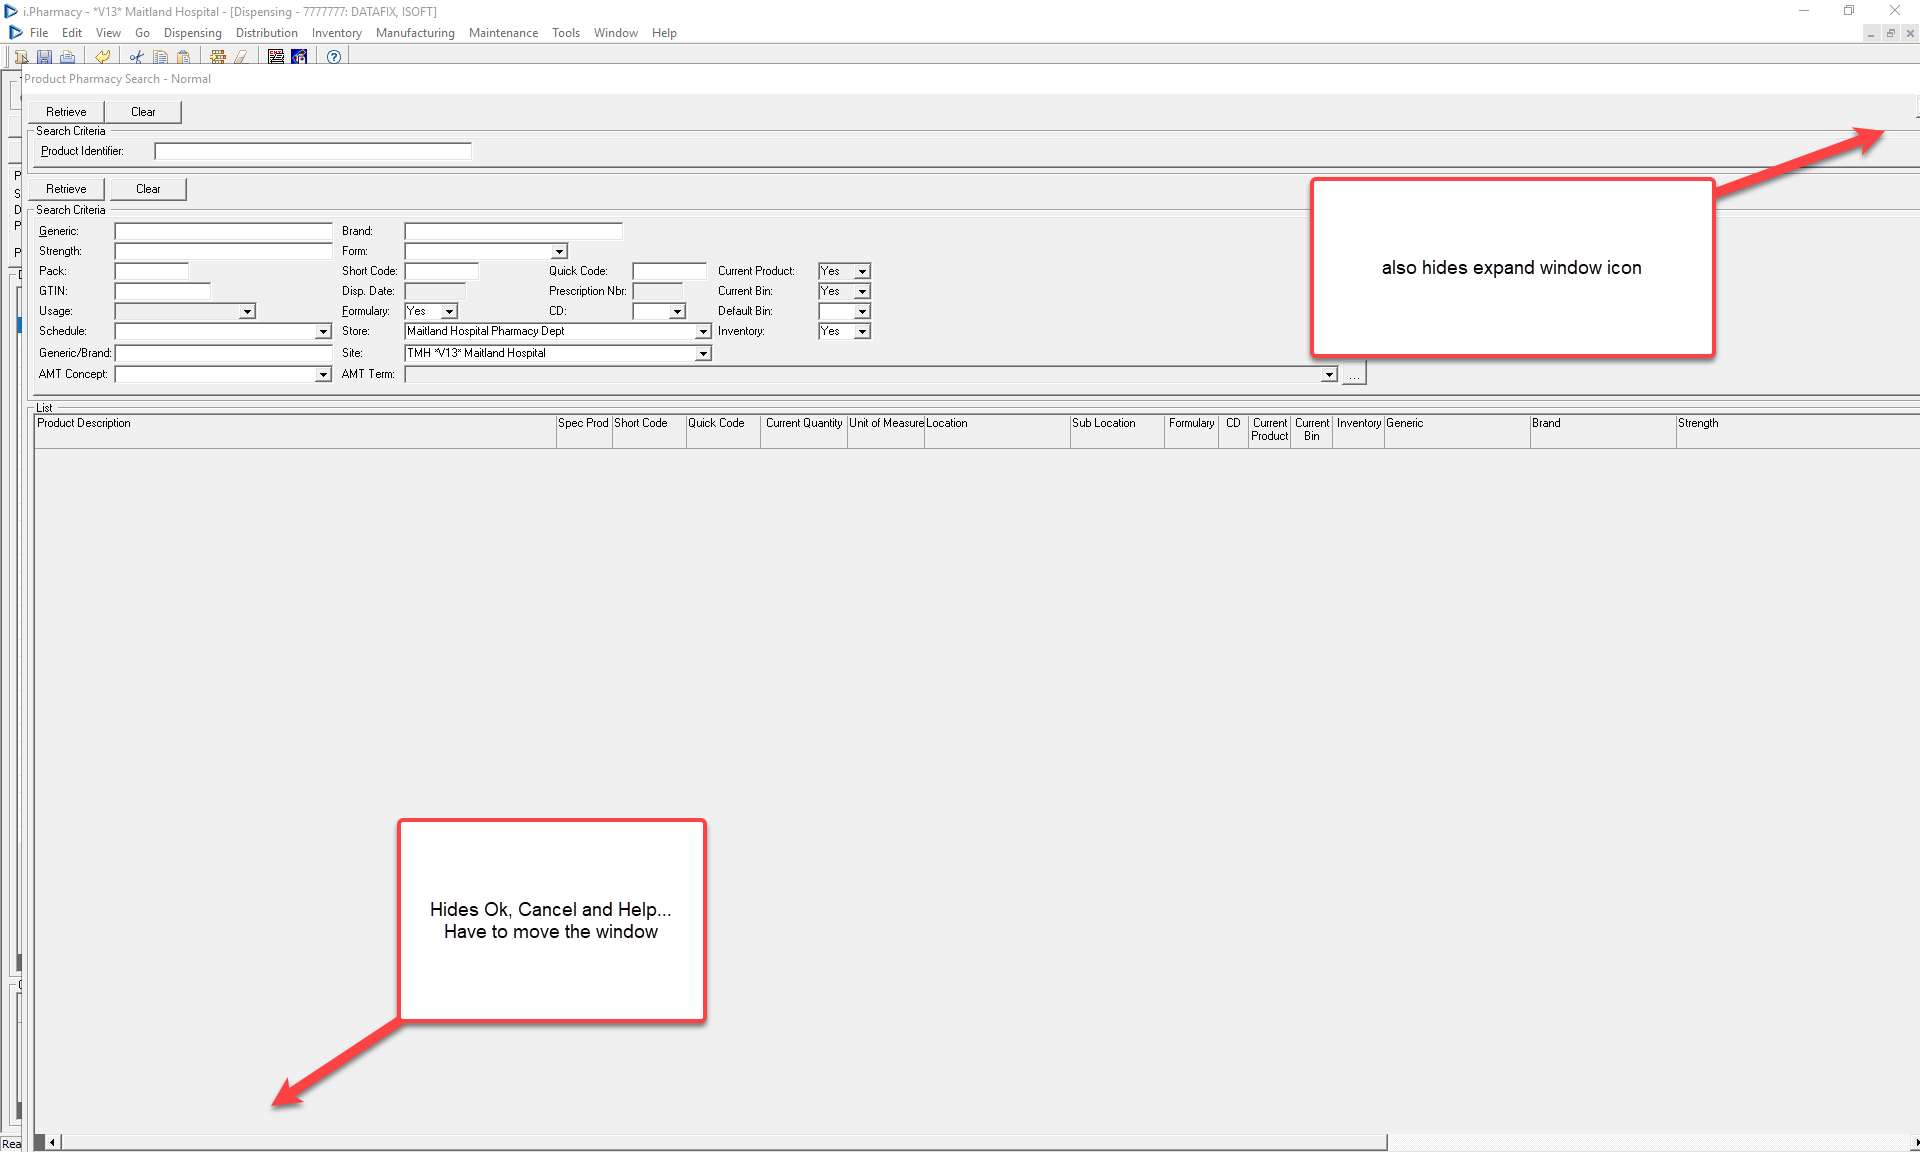Screen dimensions: 1920x1152
Task: Expand the Usage dropdown
Action: [247, 312]
